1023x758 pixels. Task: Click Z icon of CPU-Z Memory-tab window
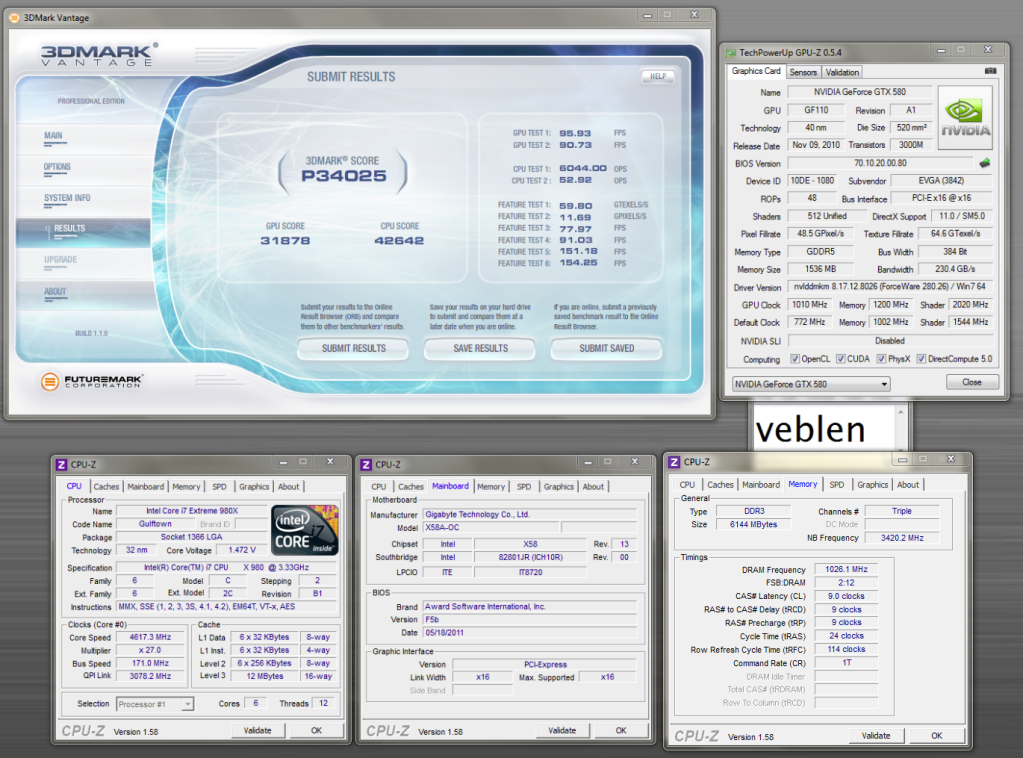click(x=674, y=462)
